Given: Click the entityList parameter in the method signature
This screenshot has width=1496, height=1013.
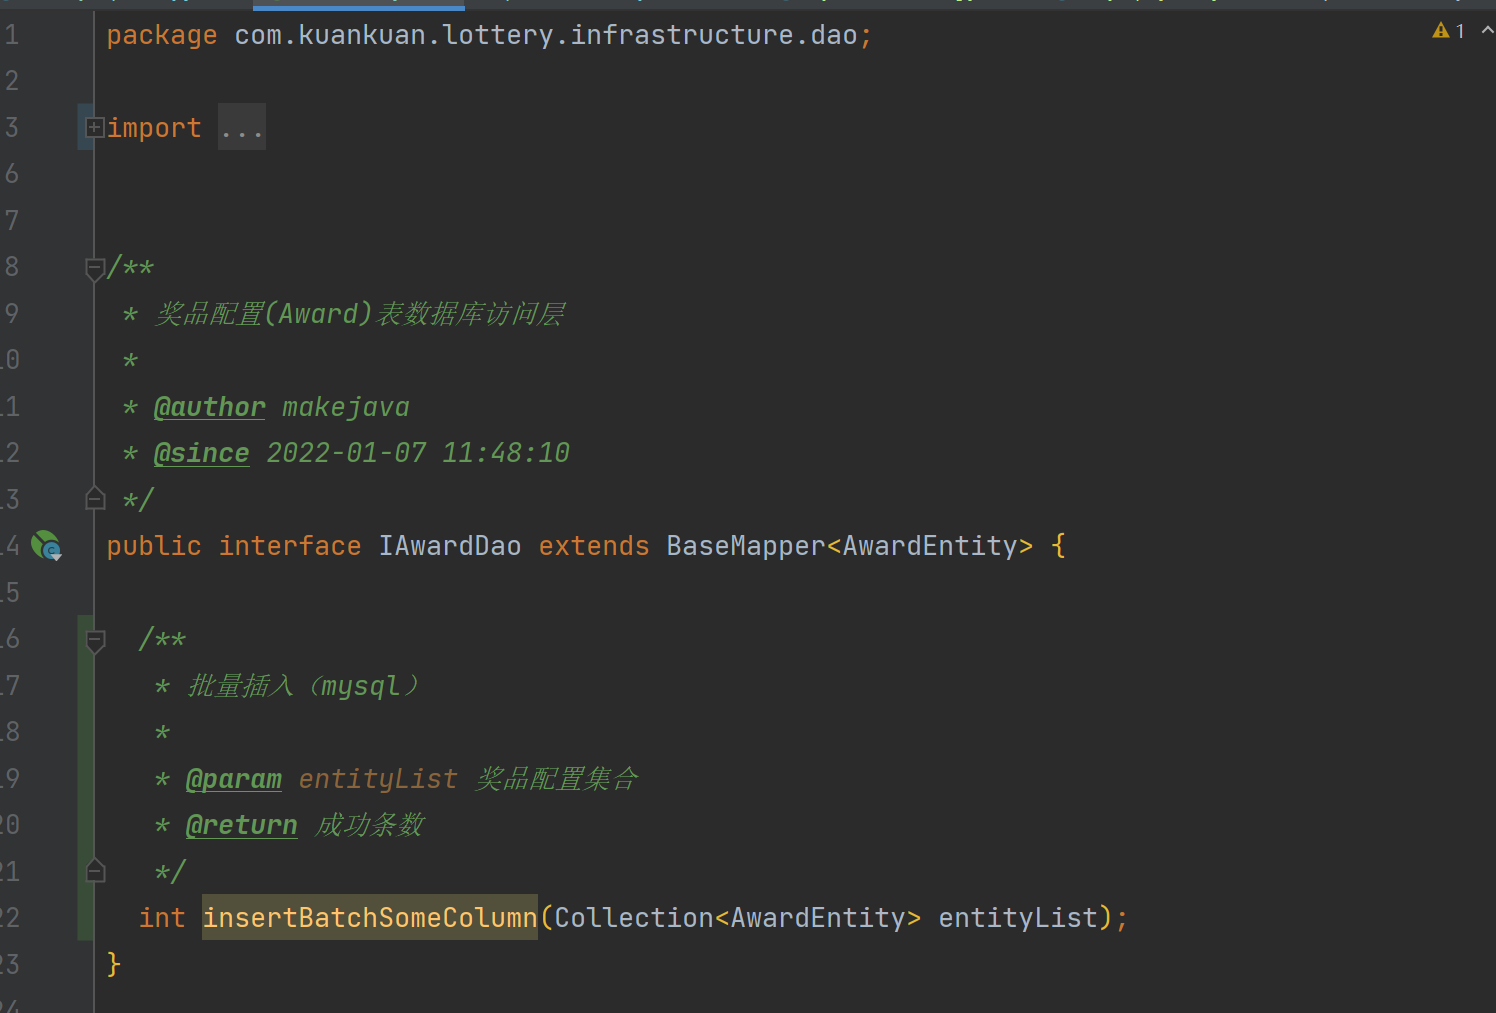Looking at the screenshot, I should pos(1018,917).
